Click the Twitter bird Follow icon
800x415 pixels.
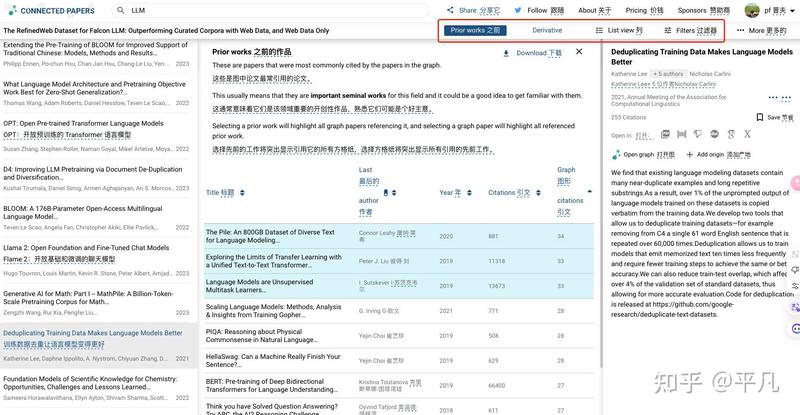tap(518, 10)
